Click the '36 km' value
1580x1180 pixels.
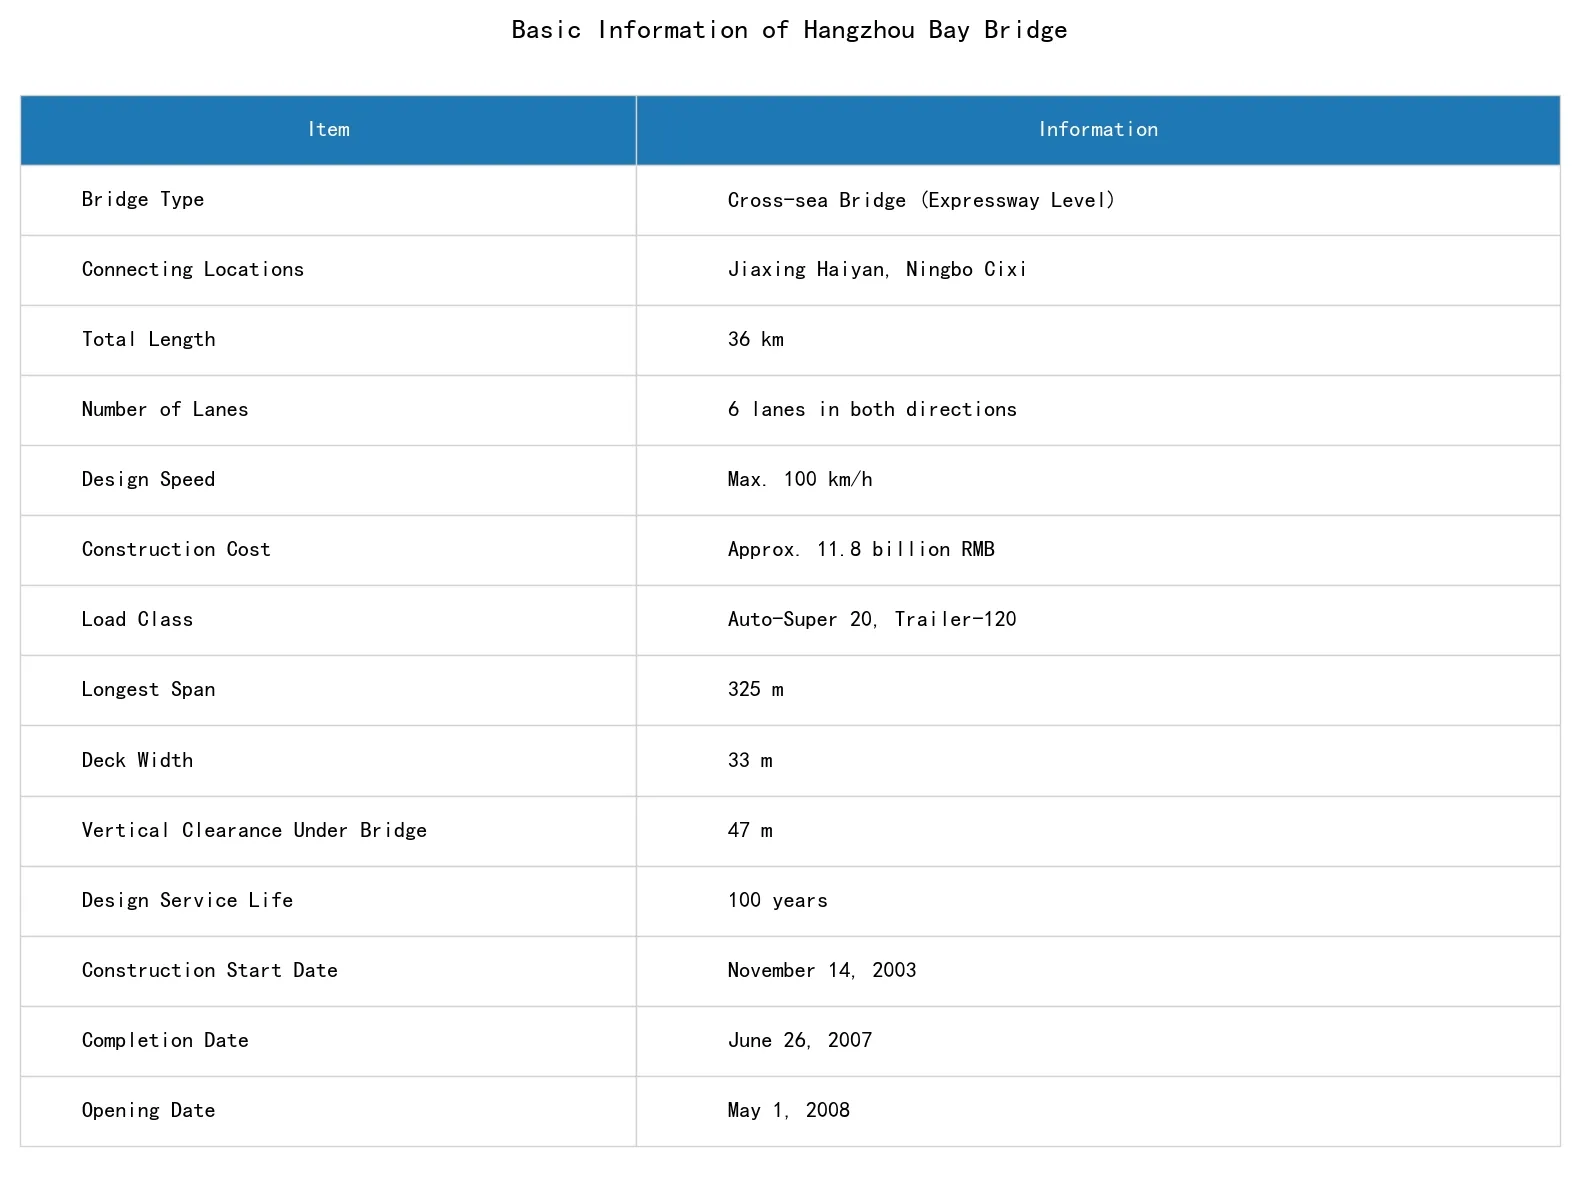756,340
